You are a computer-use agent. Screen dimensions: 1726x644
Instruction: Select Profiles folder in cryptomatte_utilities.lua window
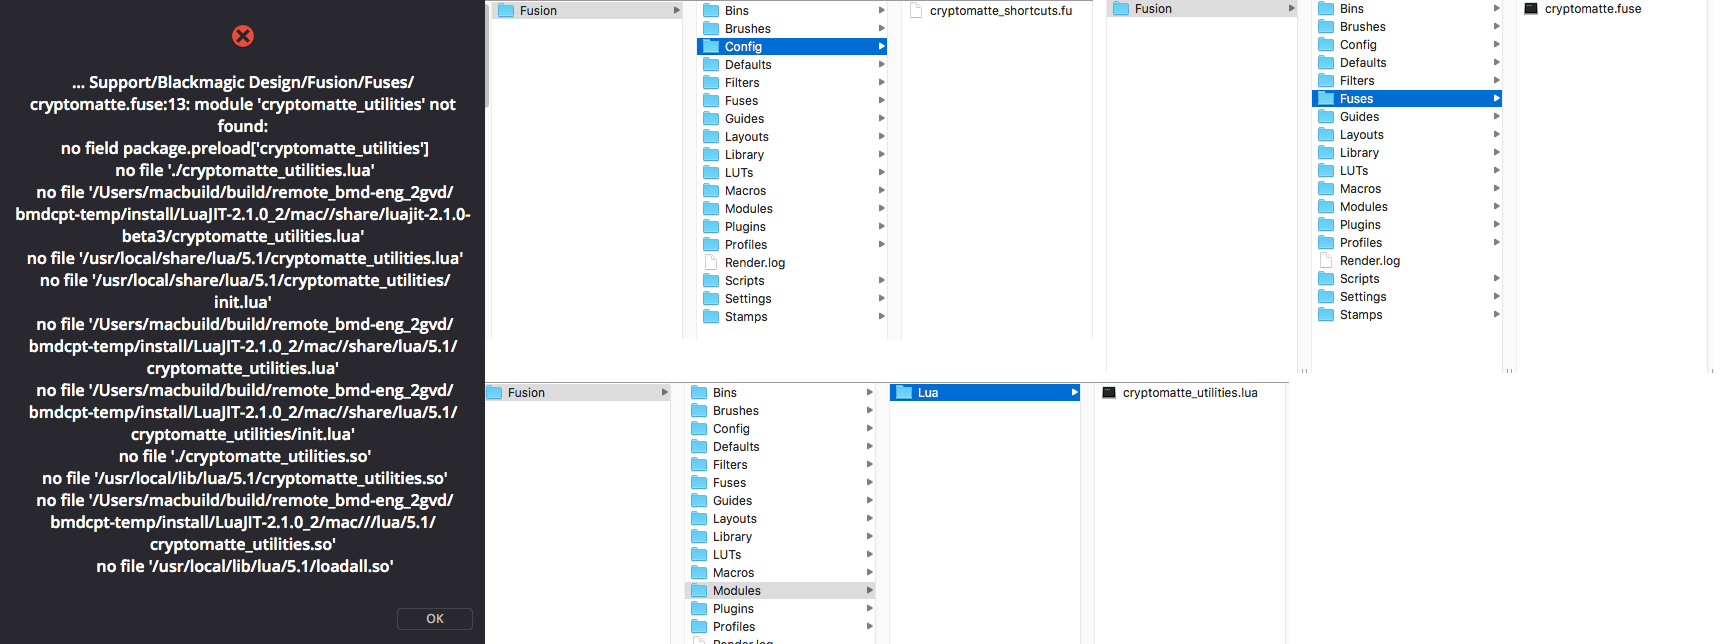coord(780,627)
